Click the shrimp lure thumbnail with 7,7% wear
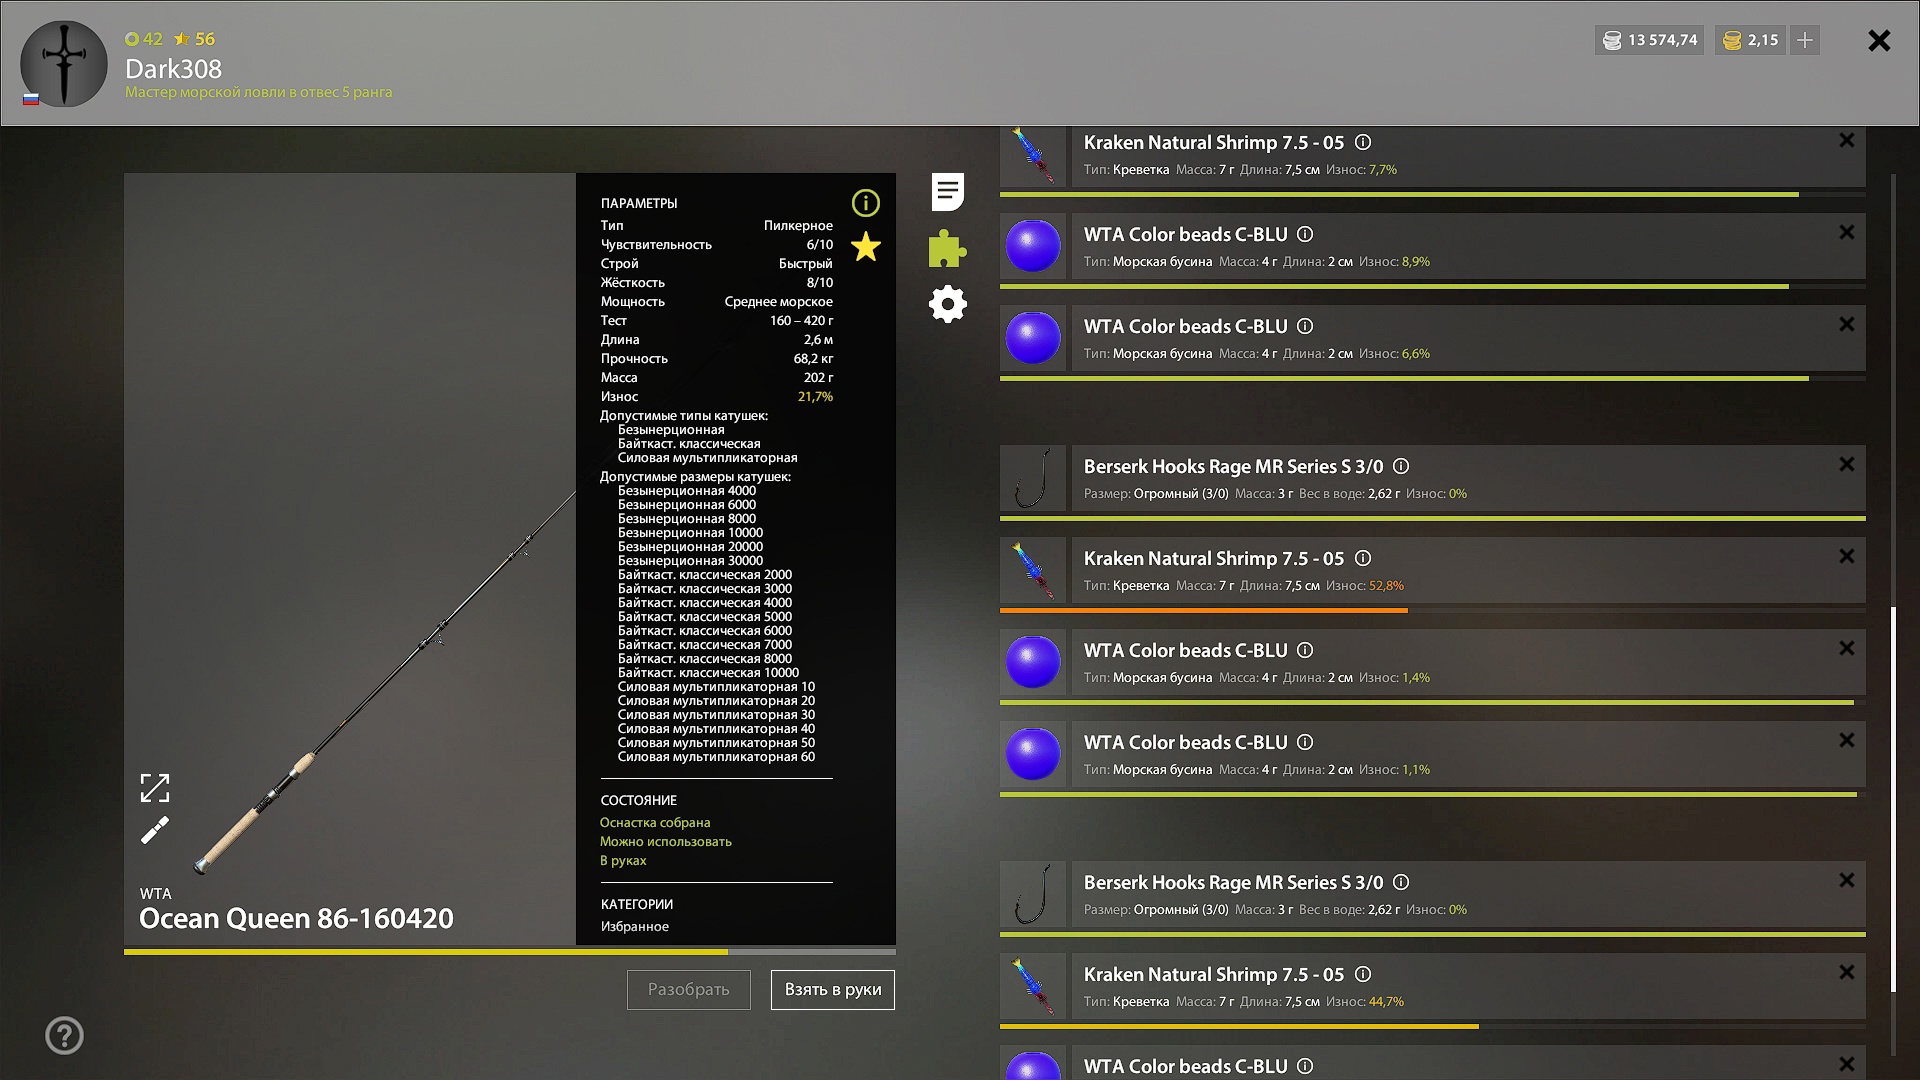This screenshot has height=1080, width=1920. [x=1033, y=155]
